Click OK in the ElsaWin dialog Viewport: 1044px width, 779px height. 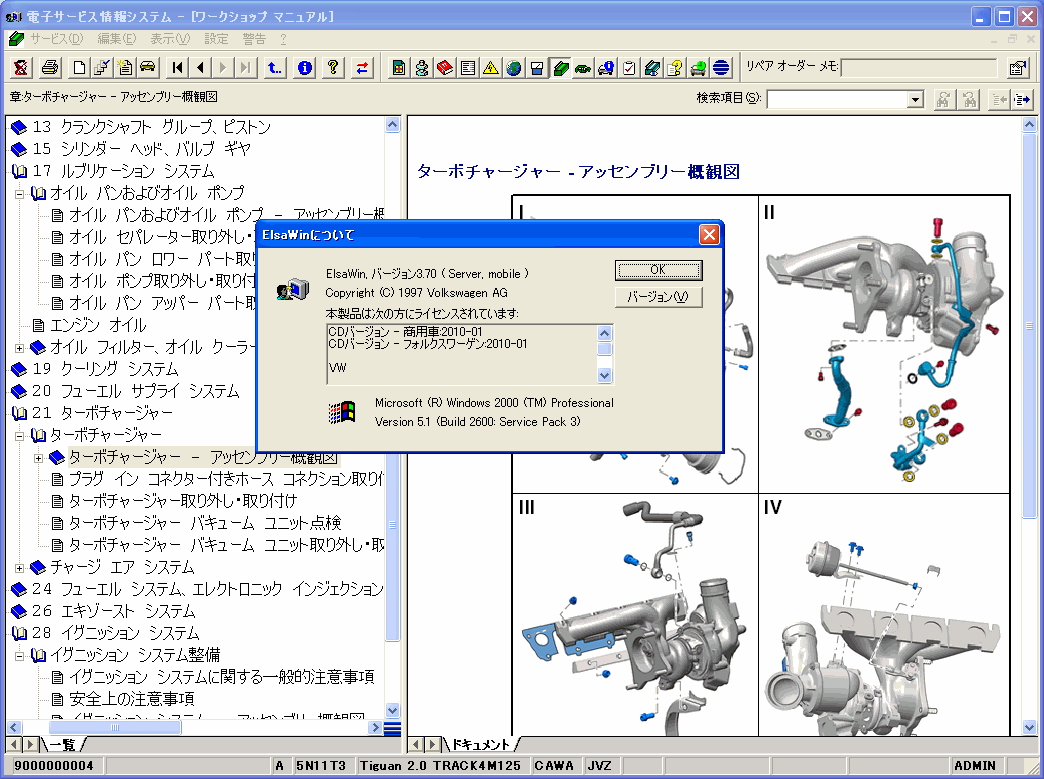click(658, 270)
